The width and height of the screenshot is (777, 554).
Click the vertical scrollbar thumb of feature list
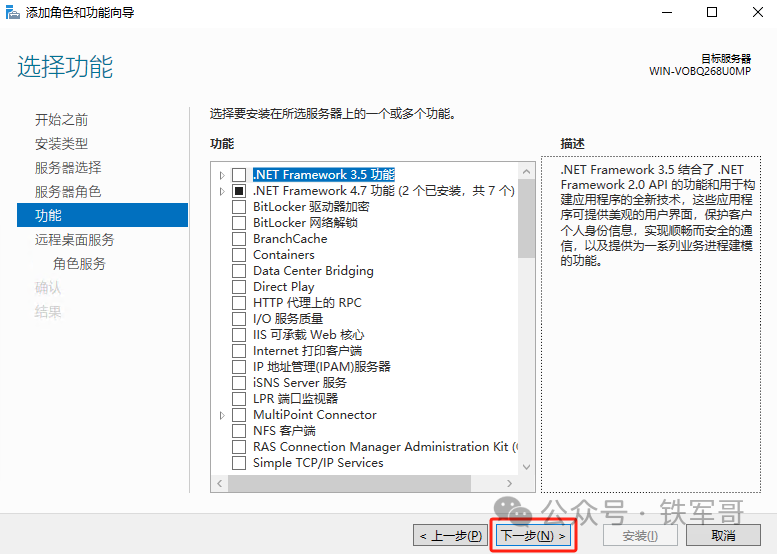click(526, 218)
